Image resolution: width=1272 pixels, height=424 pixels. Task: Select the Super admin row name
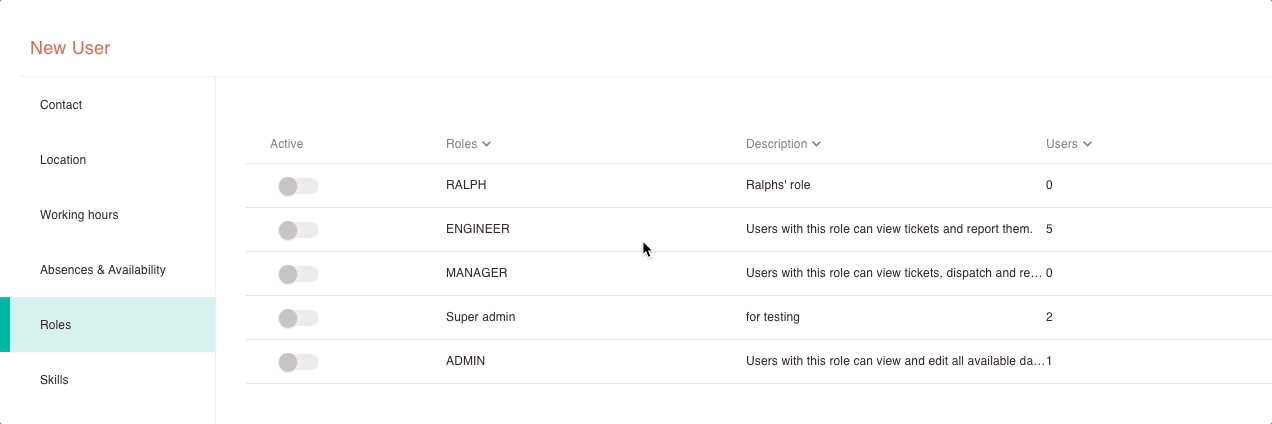(x=480, y=317)
